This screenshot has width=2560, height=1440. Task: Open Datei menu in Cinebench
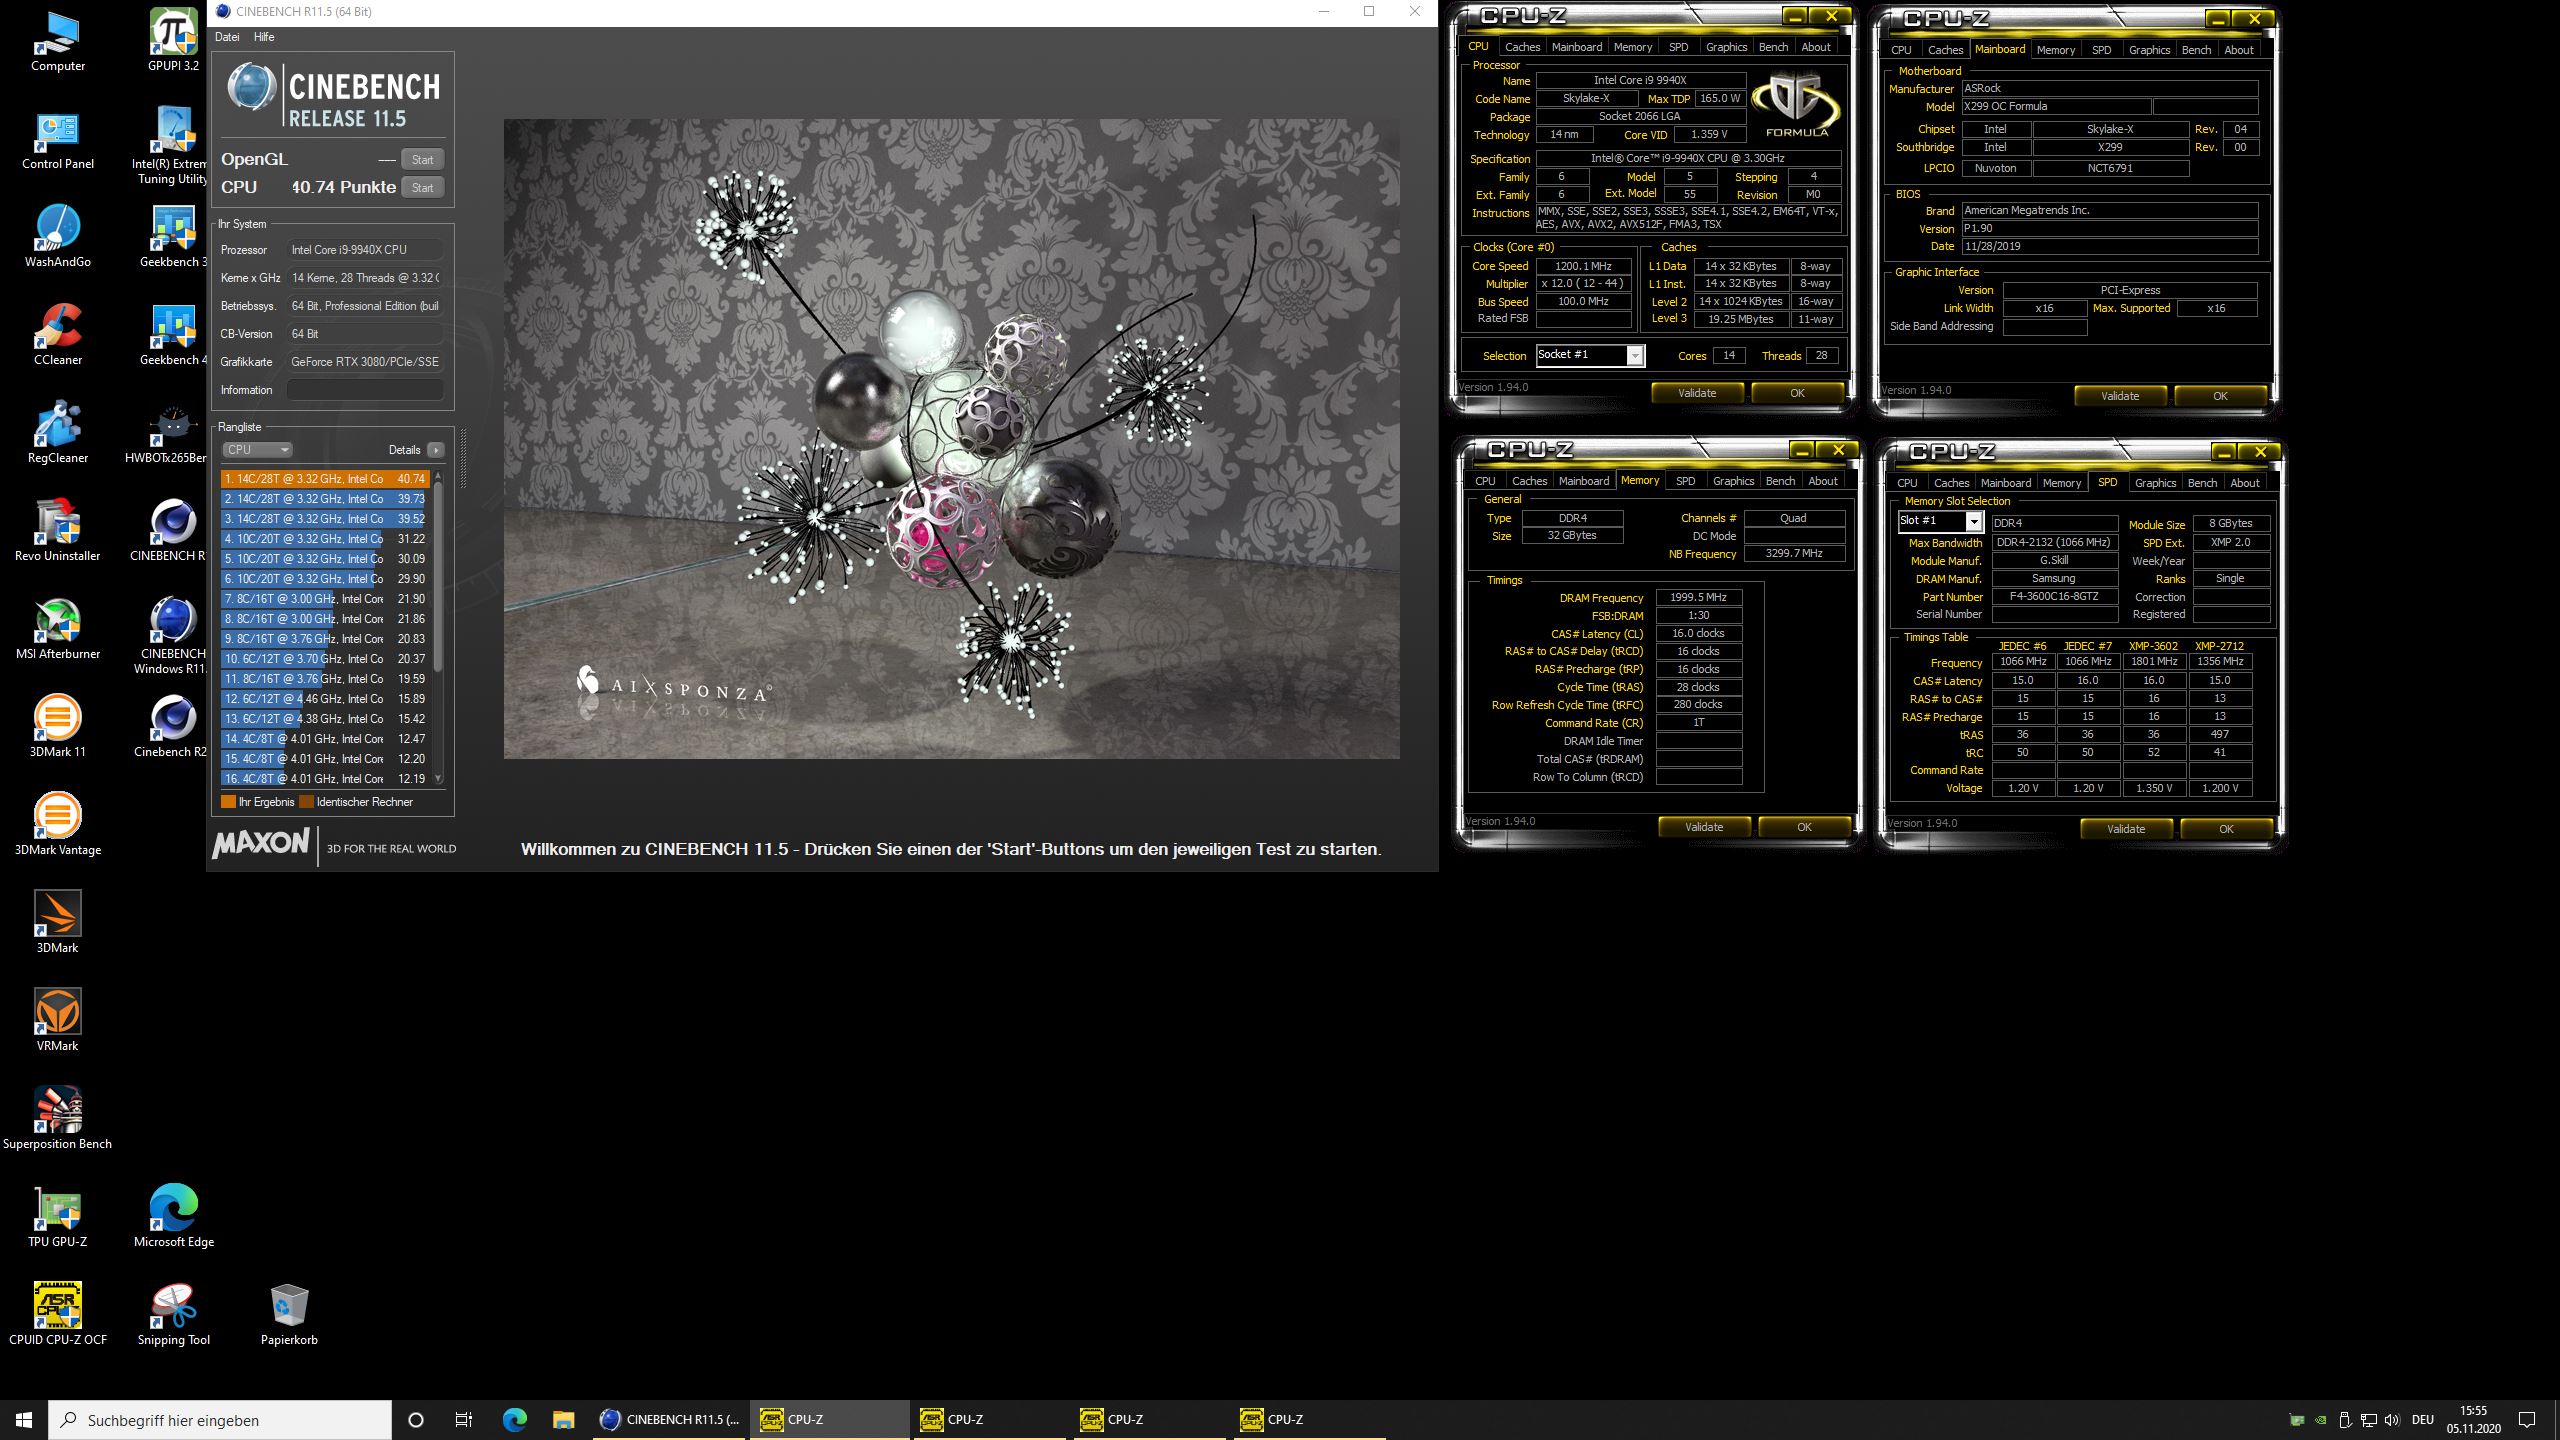point(227,37)
